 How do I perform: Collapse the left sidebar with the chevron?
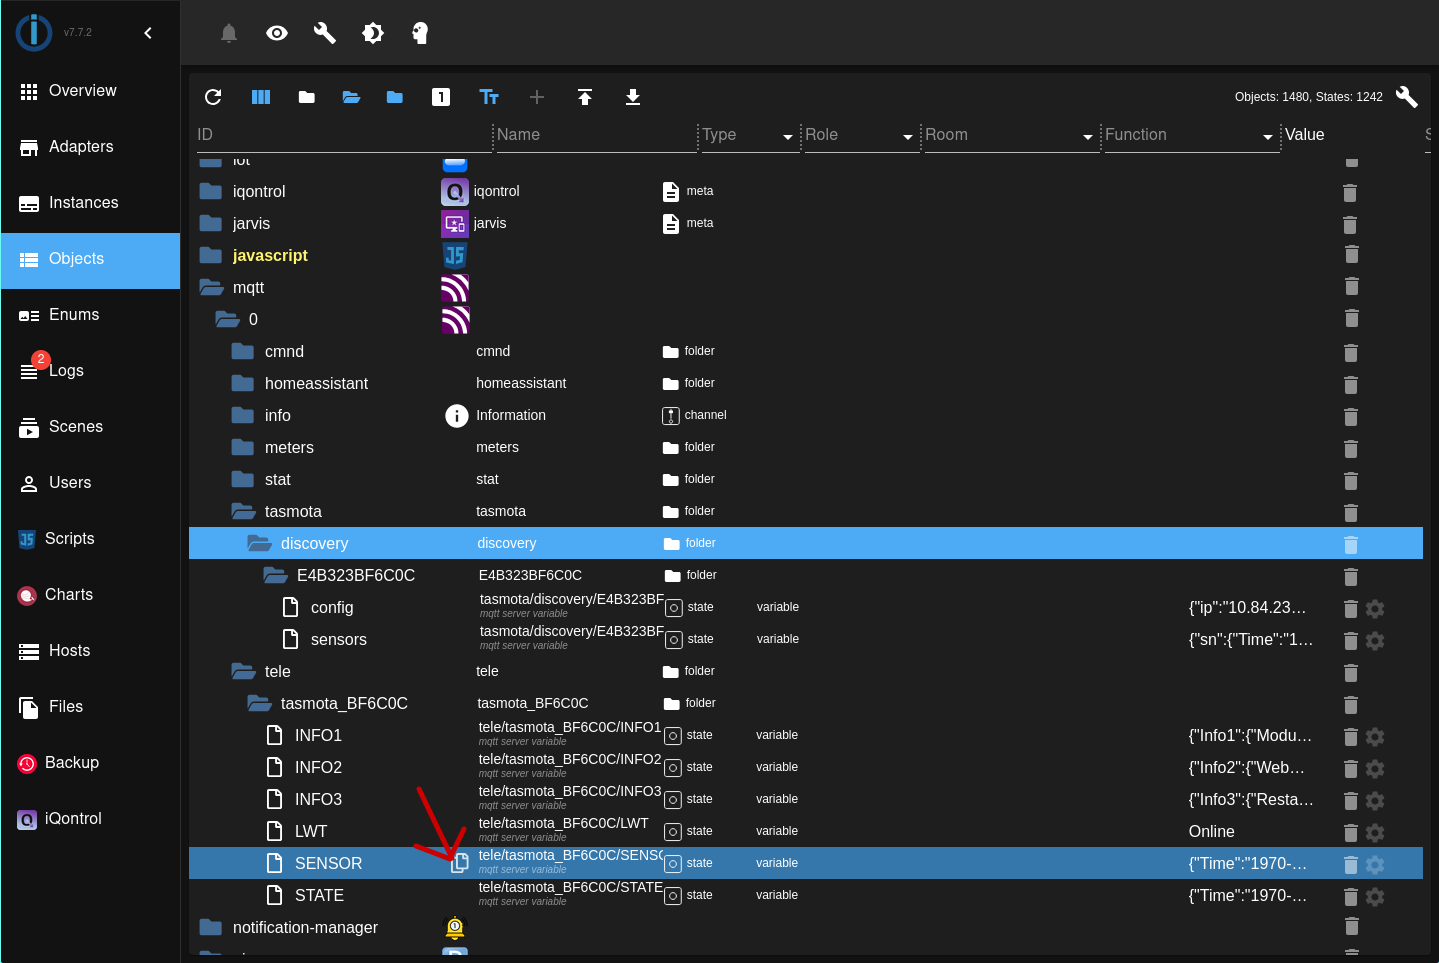(x=148, y=32)
